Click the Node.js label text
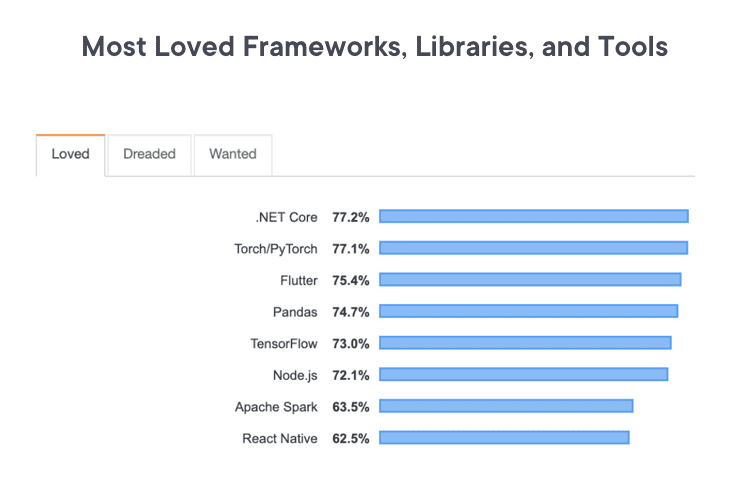The height and width of the screenshot is (484, 750). click(x=295, y=375)
